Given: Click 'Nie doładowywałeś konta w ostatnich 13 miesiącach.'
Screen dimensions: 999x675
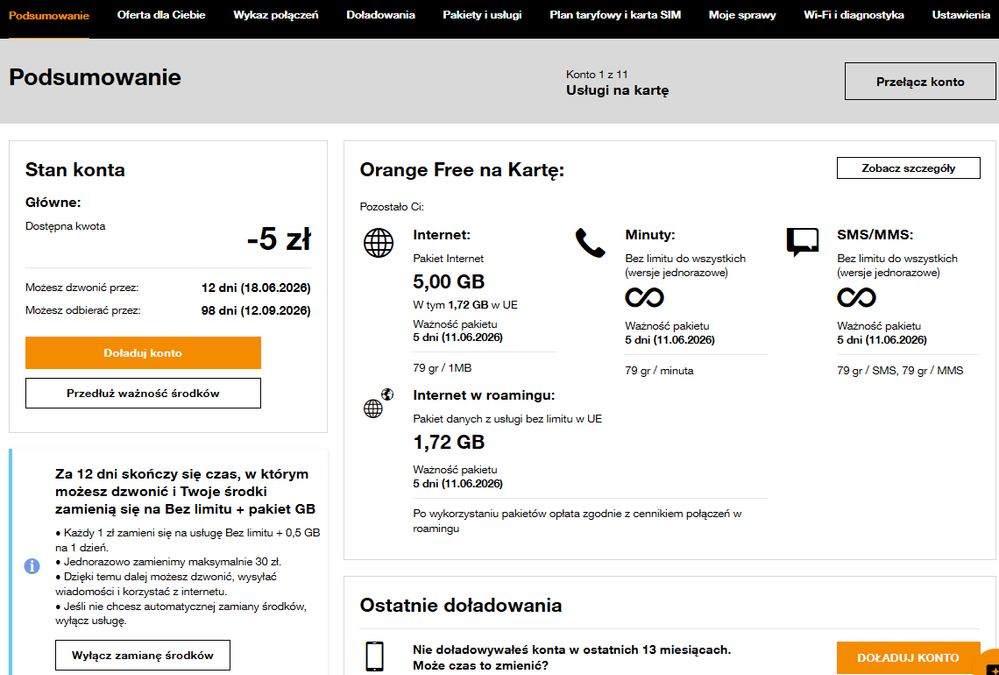Looking at the screenshot, I should pyautogui.click(x=571, y=650).
